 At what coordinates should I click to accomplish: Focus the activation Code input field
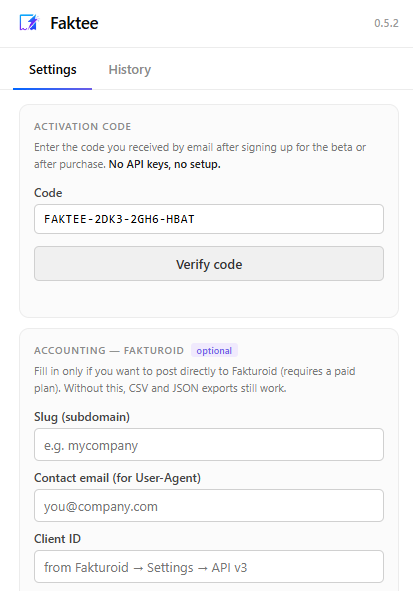[209, 219]
